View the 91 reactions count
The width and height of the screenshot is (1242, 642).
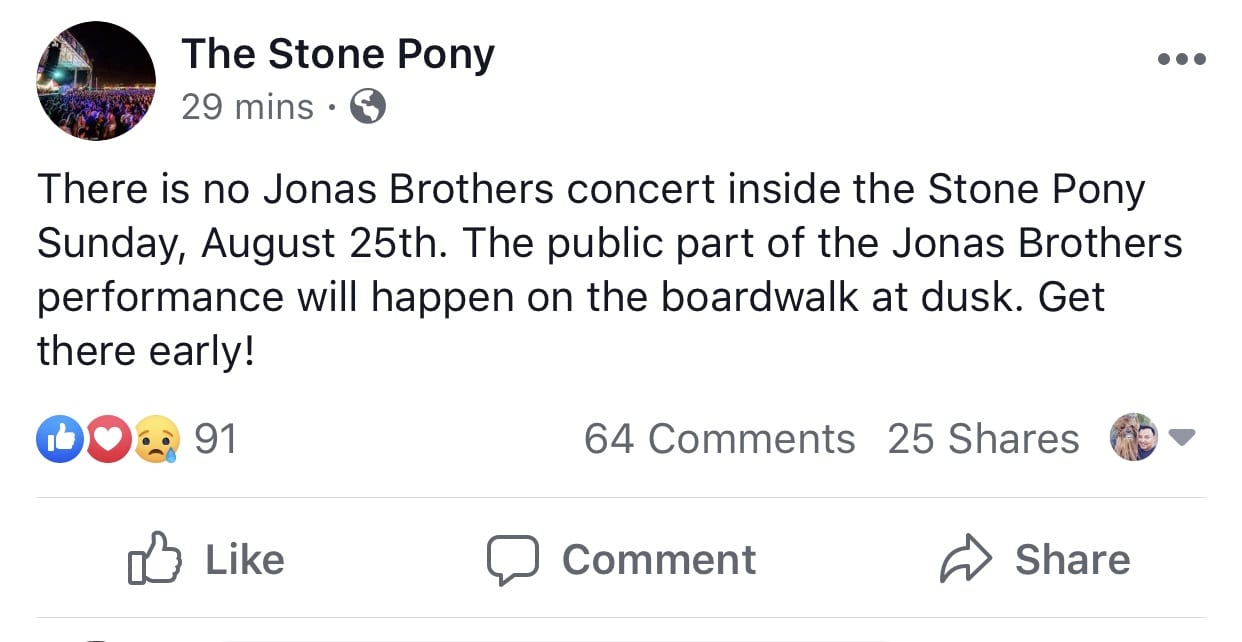click(x=215, y=439)
